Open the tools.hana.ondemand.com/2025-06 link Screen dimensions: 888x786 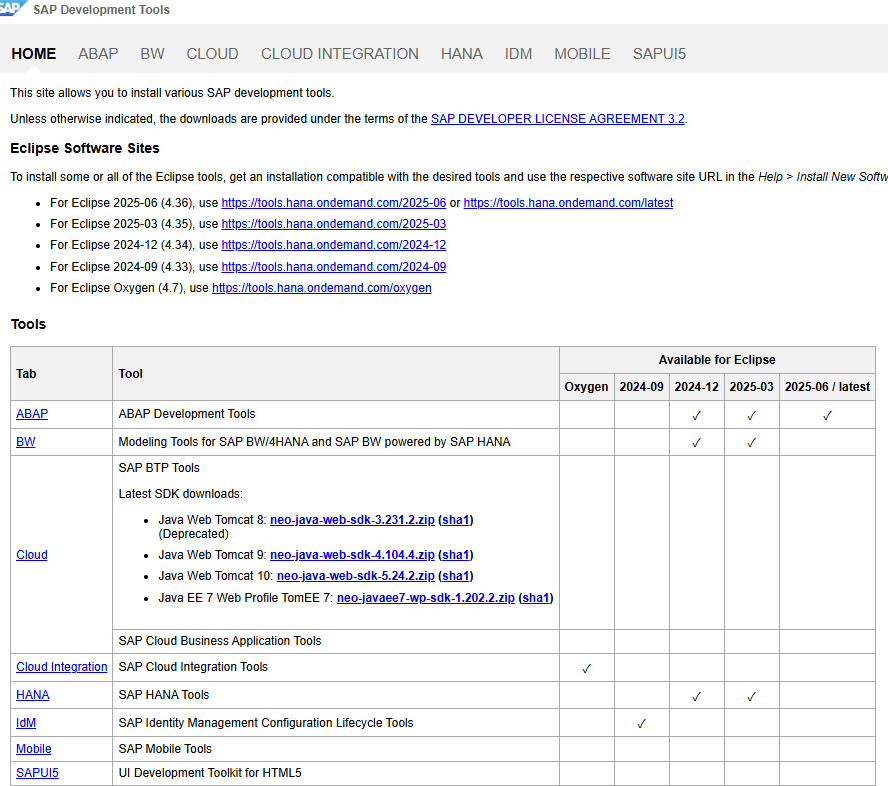[334, 203]
